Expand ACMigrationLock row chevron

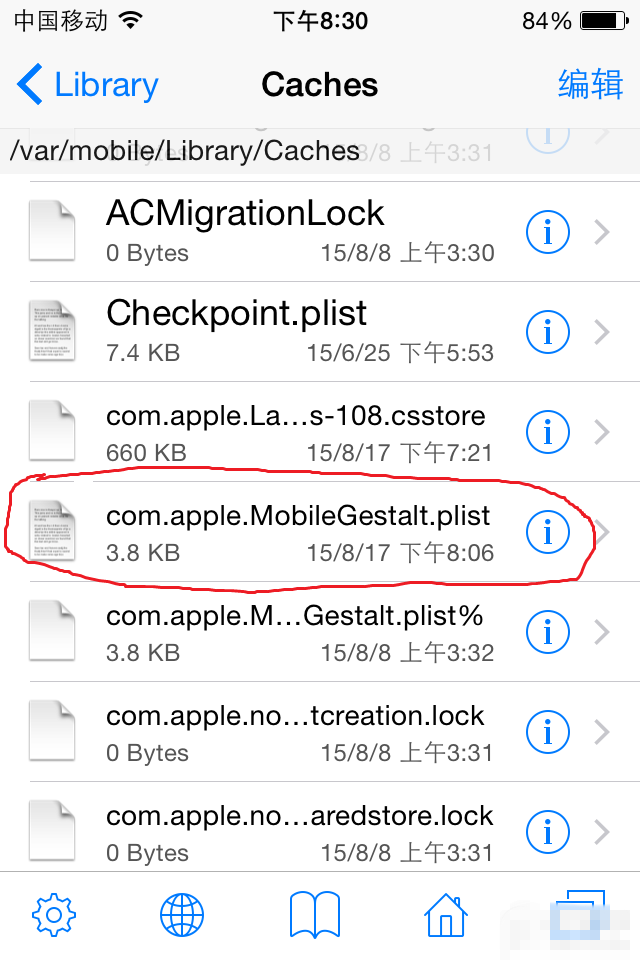point(602,232)
